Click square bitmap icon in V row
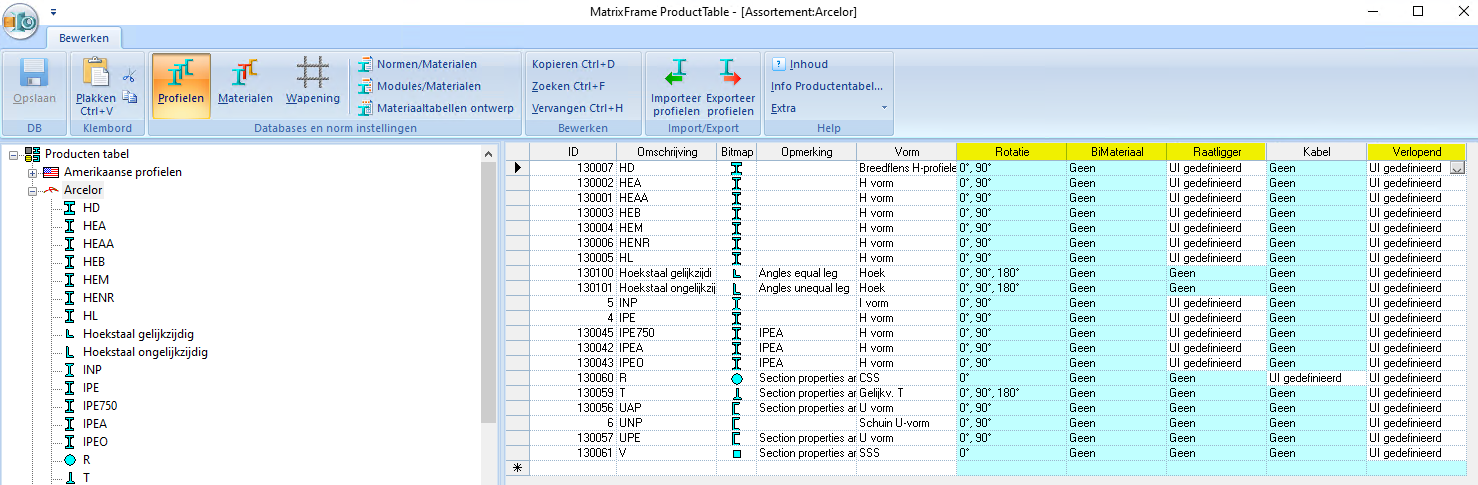The height and width of the screenshot is (485, 1478). (x=737, y=453)
